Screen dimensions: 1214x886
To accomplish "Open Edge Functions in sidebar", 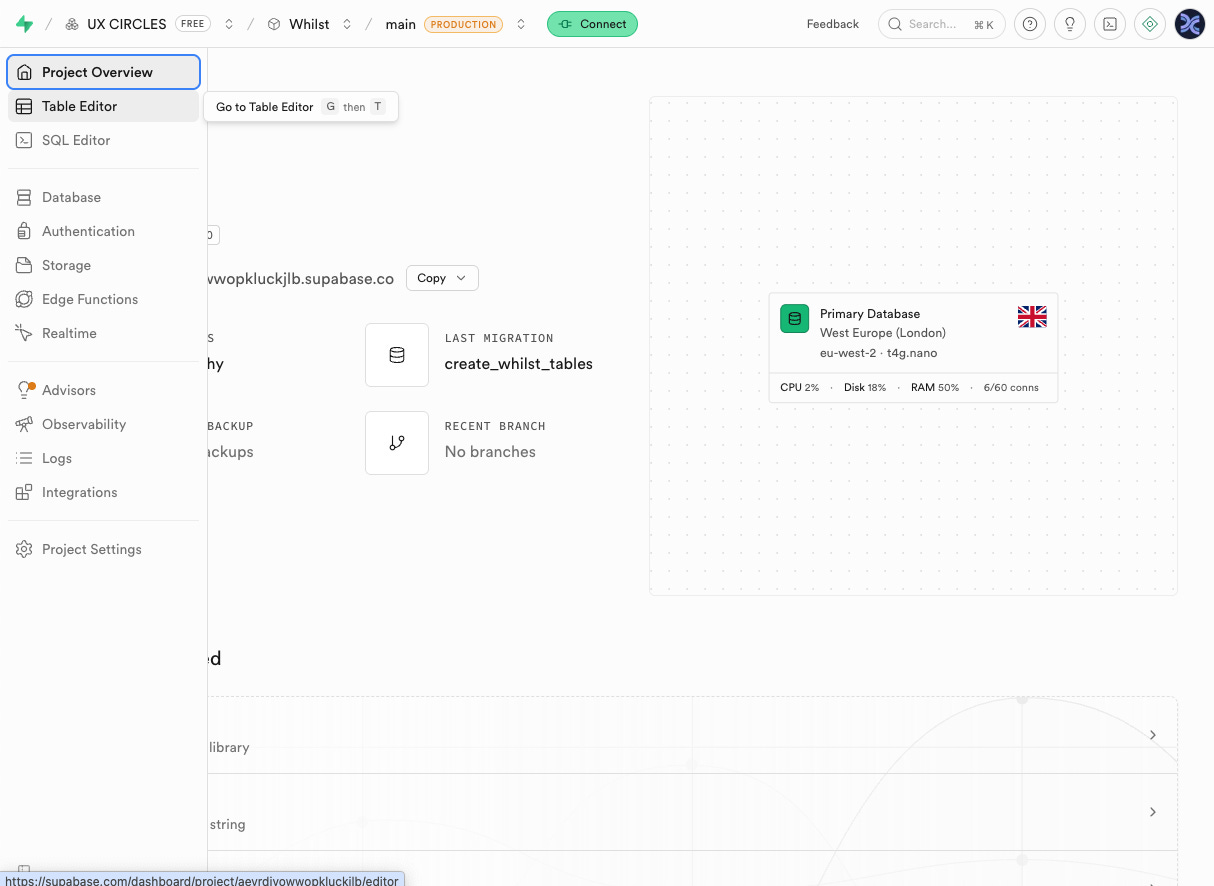I will coord(104,299).
